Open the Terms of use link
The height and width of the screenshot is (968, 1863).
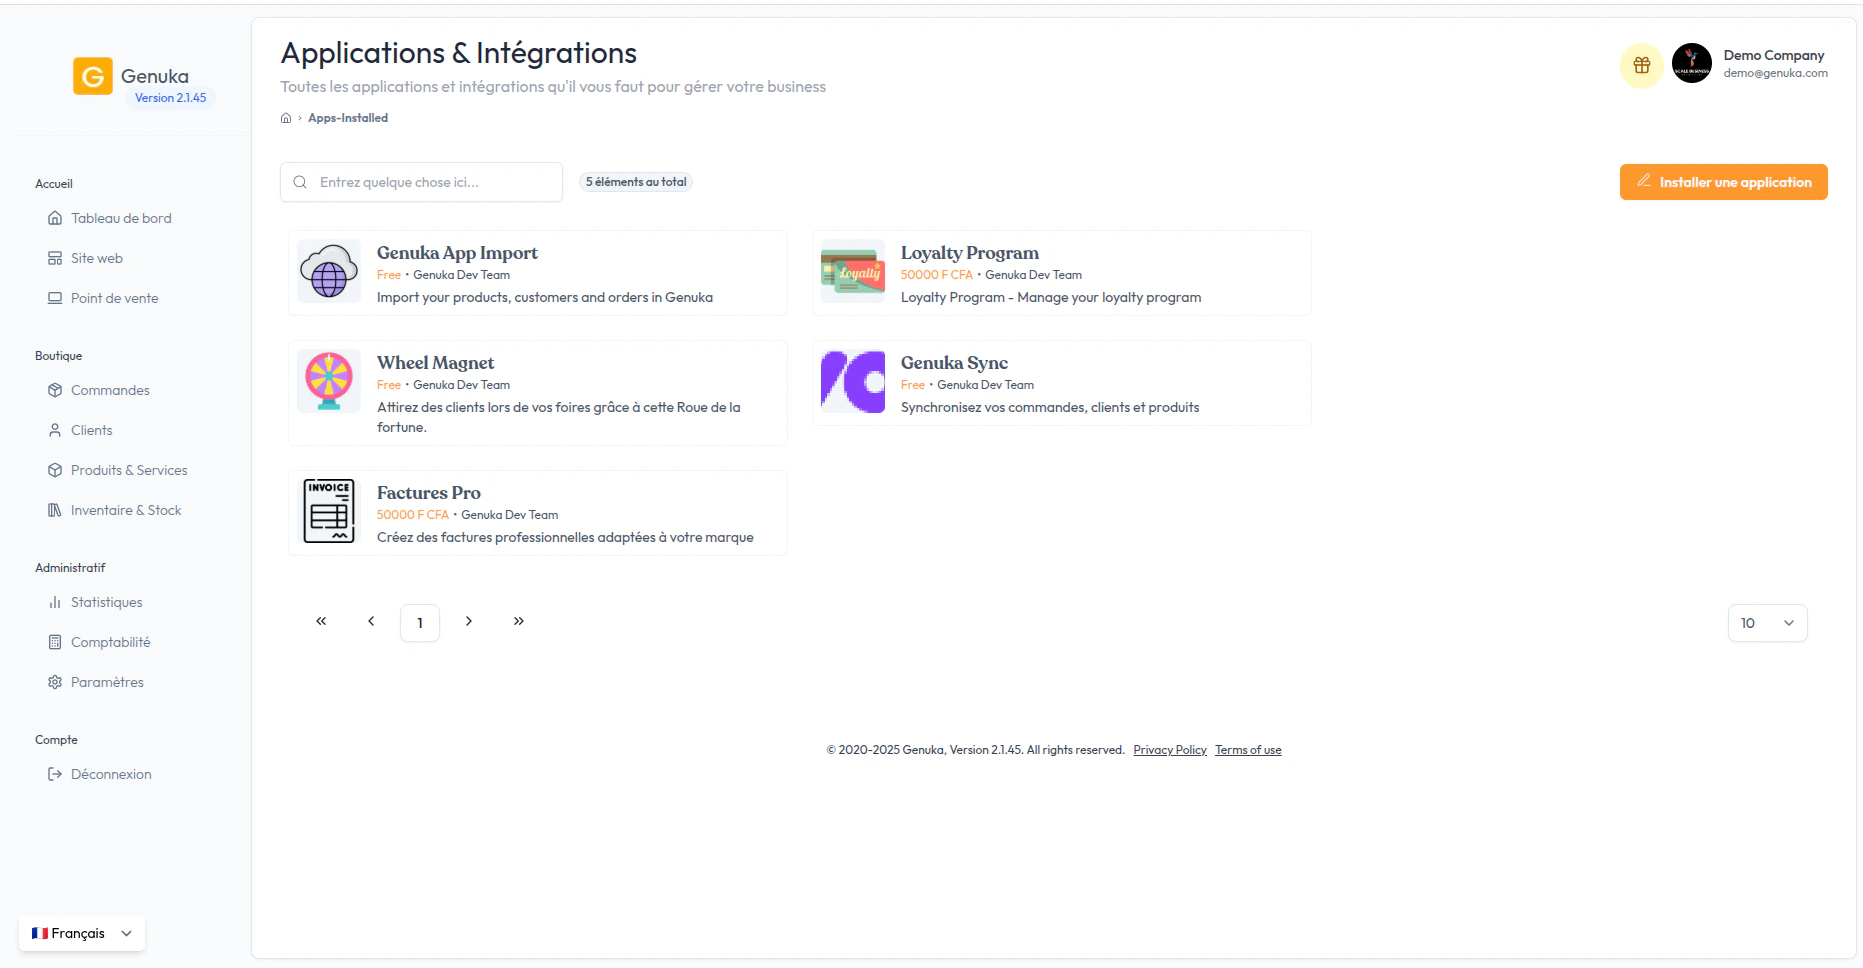[x=1248, y=750]
